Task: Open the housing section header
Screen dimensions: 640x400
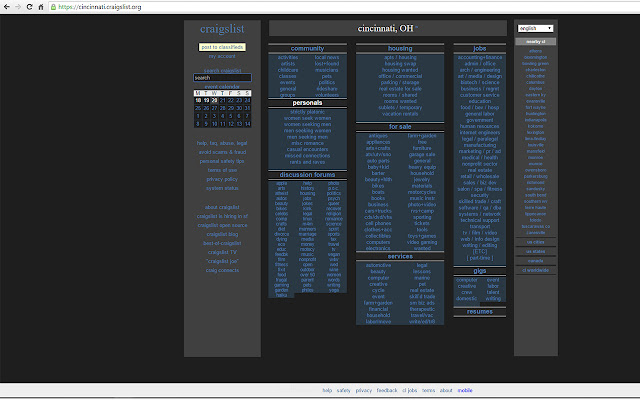Action: coord(400,49)
